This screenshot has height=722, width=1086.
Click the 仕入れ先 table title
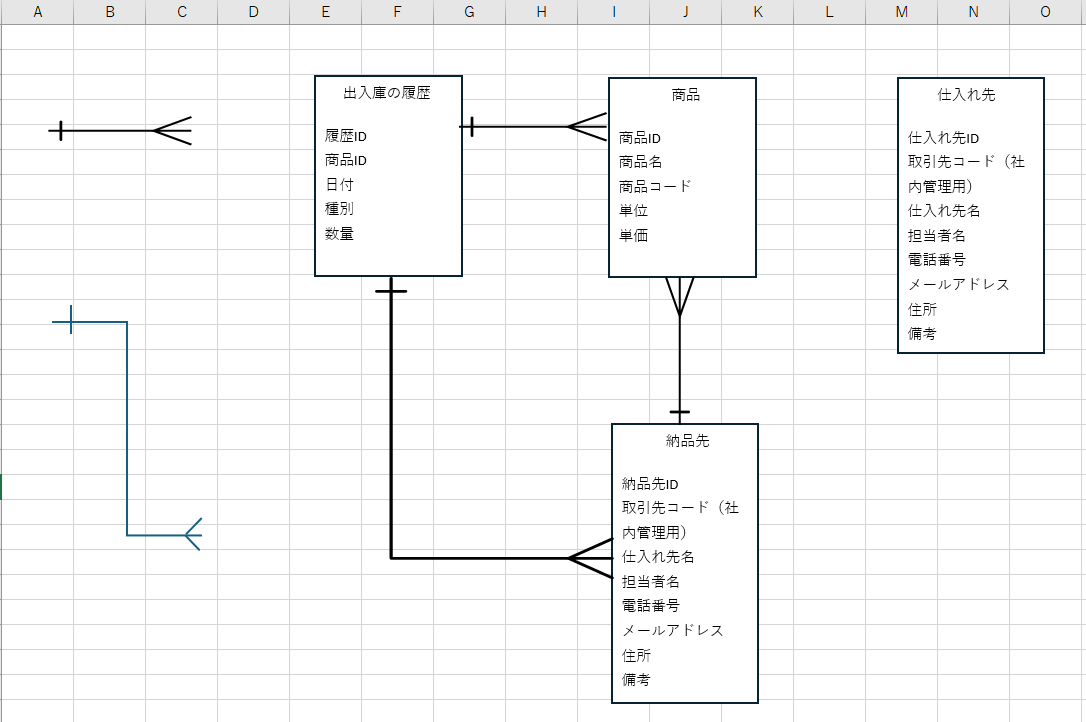pyautogui.click(x=966, y=95)
